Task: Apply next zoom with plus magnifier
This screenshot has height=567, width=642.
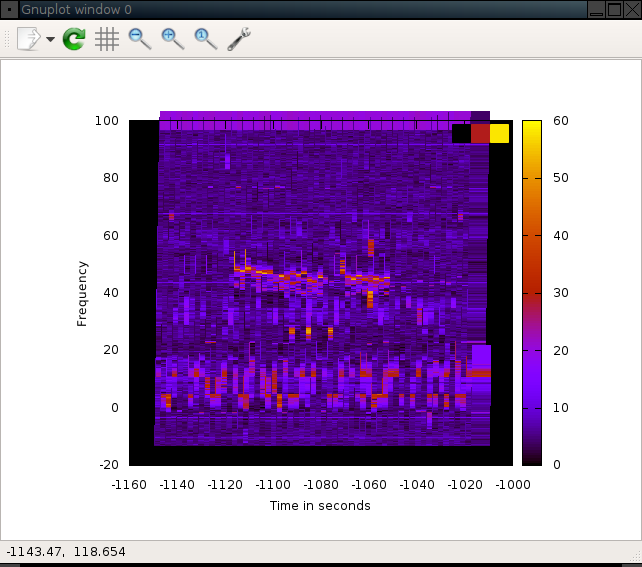Action: 173,39
